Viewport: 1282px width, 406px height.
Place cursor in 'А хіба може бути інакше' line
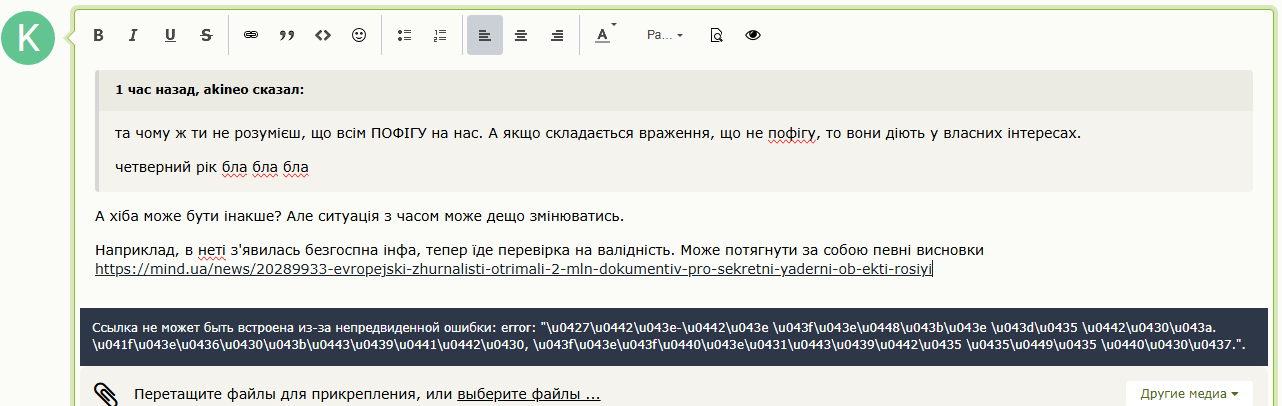pos(359,216)
